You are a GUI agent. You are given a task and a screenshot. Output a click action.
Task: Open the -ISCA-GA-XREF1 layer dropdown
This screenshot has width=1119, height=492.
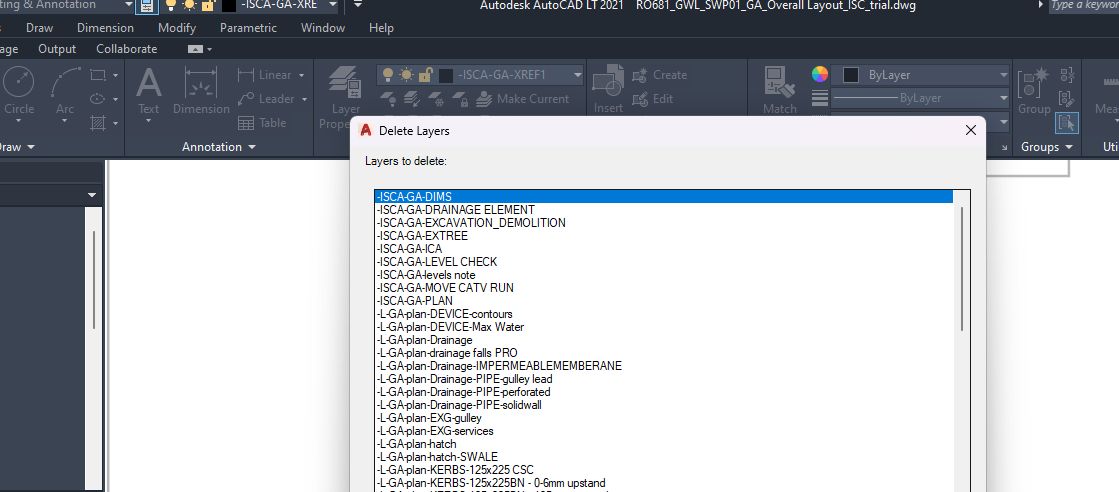pos(576,75)
